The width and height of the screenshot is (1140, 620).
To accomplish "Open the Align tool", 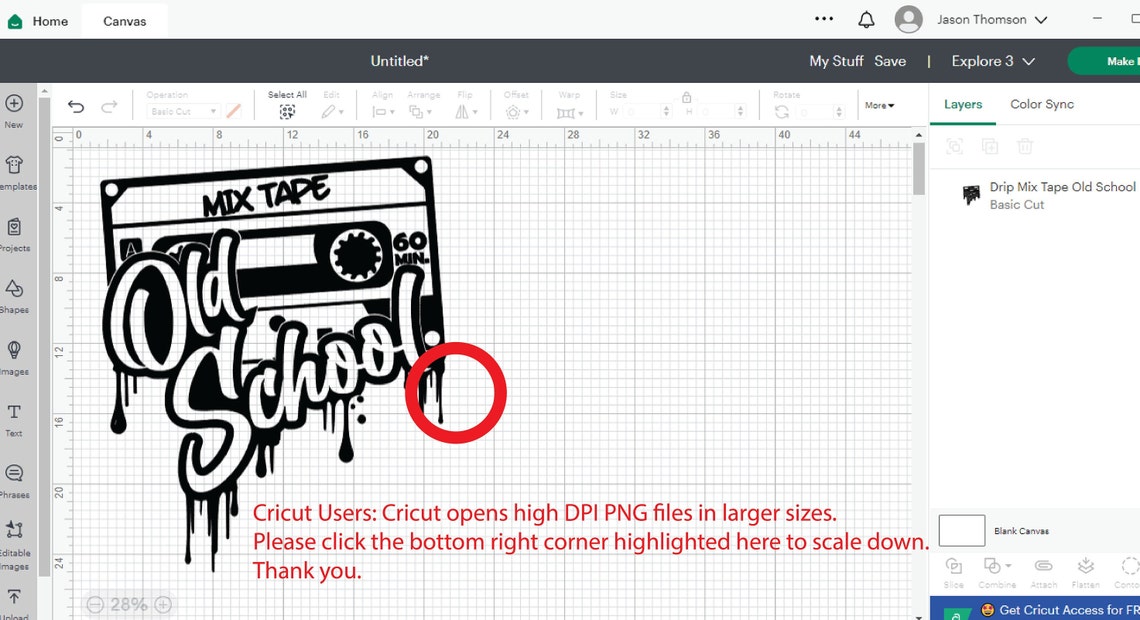I will [x=382, y=112].
